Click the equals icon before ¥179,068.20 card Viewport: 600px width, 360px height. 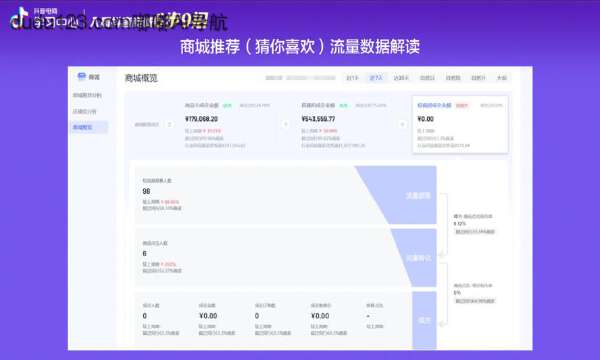coord(170,124)
